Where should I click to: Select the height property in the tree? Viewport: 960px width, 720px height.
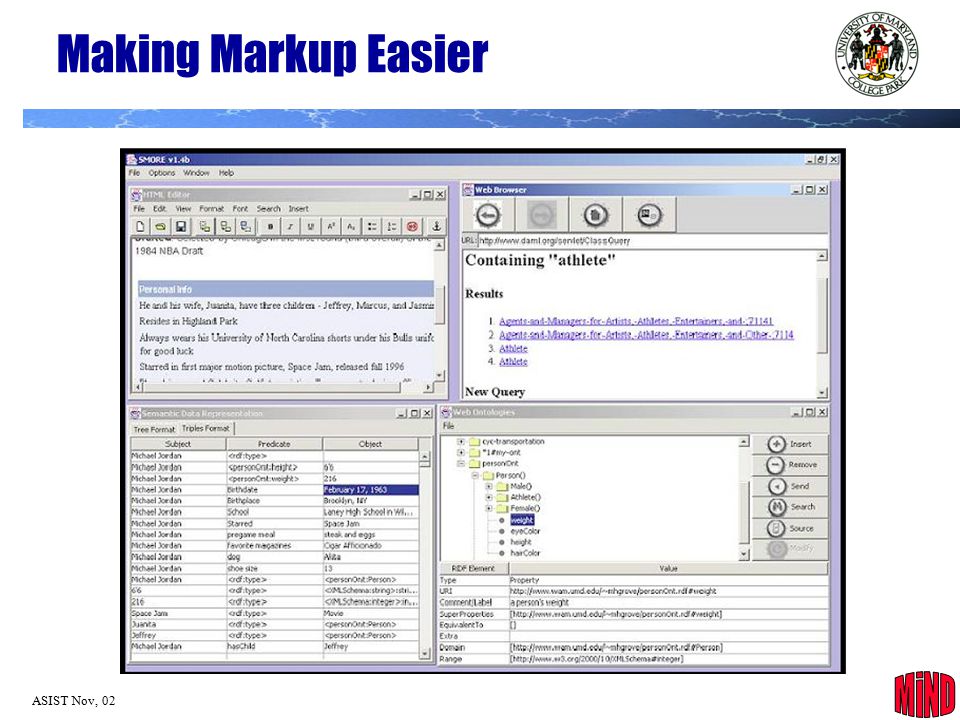tap(520, 542)
